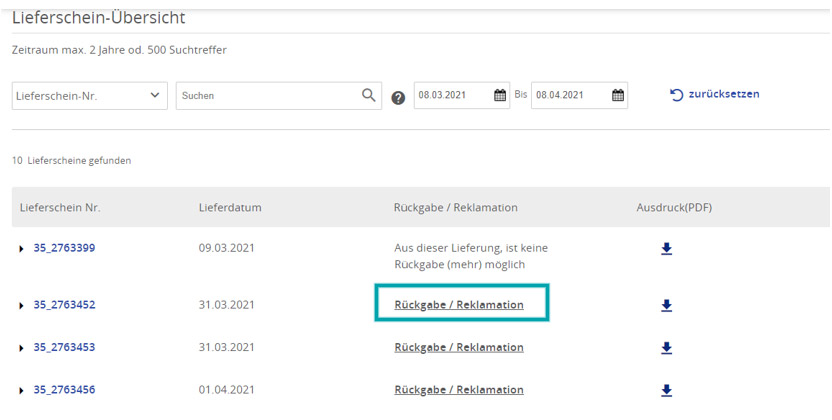The image size is (832, 420).
Task: Click the search magnifier icon
Action: coord(369,96)
